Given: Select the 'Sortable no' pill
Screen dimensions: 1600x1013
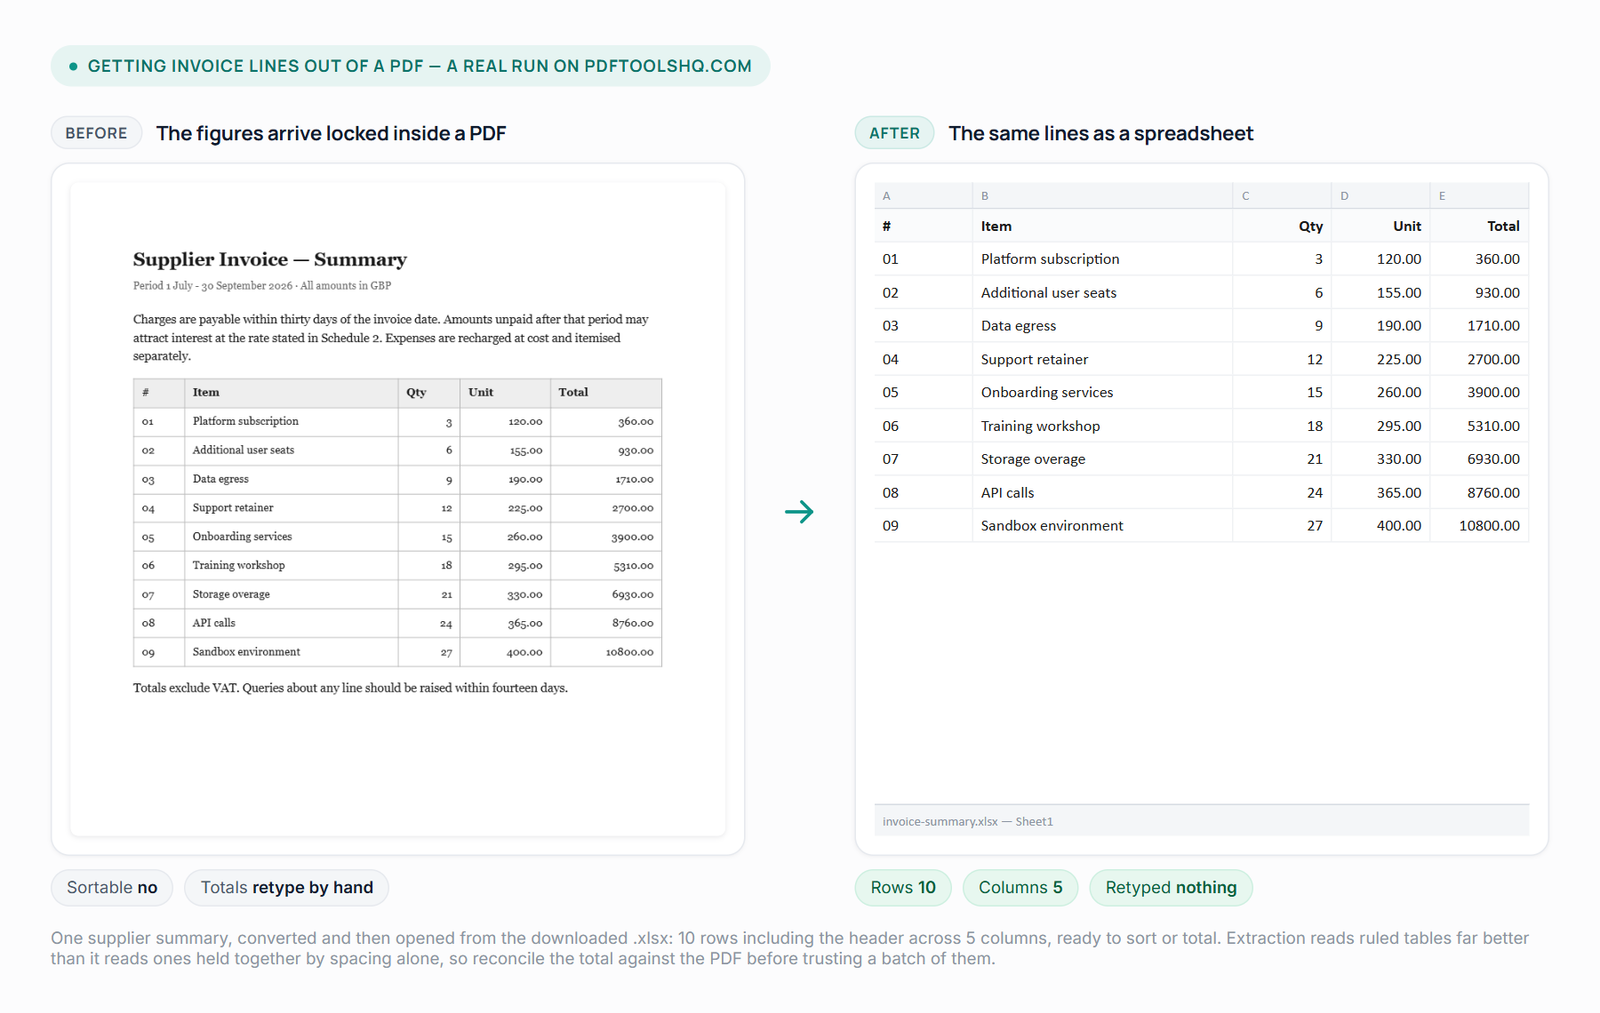Looking at the screenshot, I should 112,887.
